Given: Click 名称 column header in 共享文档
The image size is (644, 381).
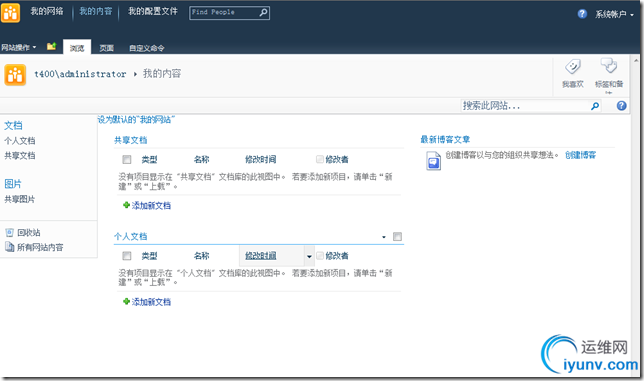Looking at the screenshot, I should coord(202,159).
